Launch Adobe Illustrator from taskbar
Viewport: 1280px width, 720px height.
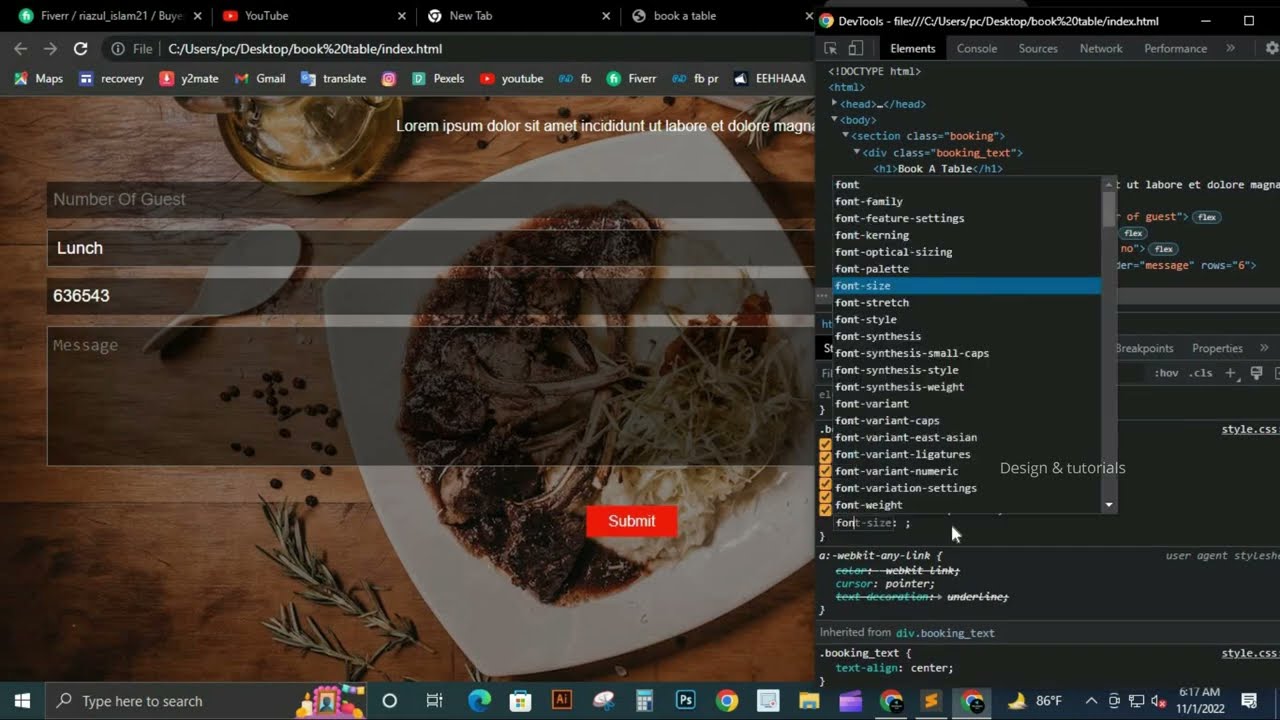coord(562,701)
